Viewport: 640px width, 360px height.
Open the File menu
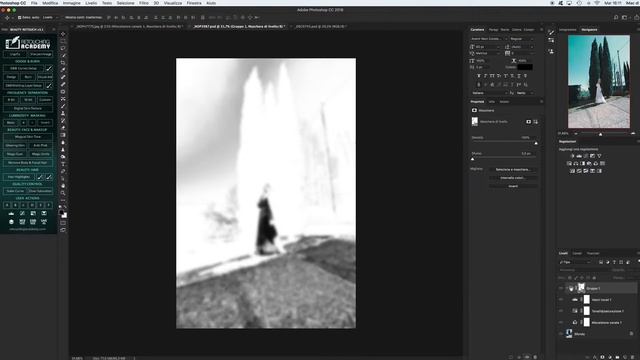(34, 3)
